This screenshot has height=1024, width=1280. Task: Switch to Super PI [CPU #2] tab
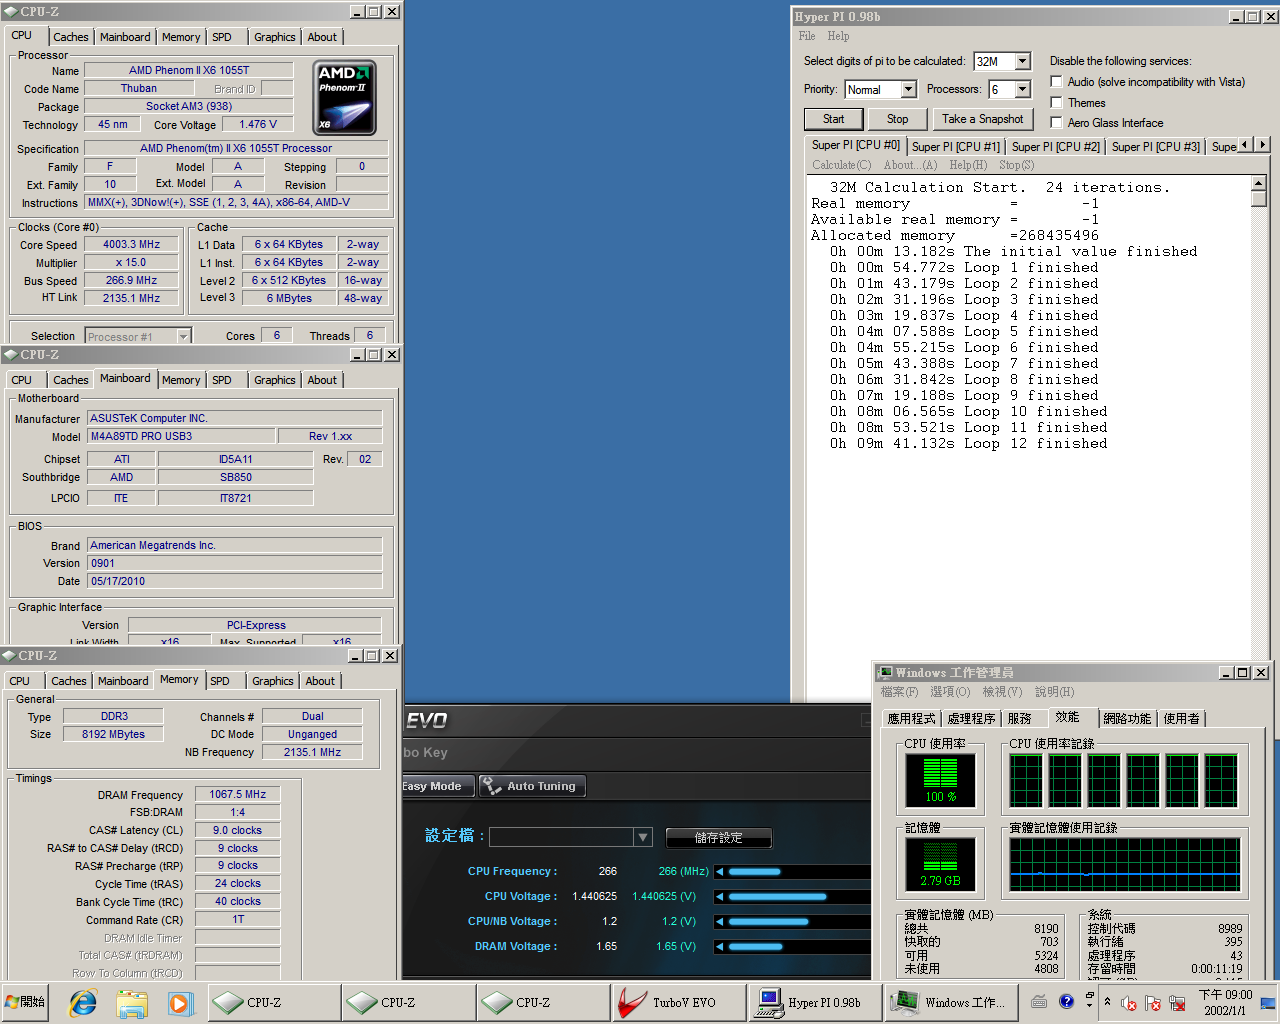pos(1056,146)
